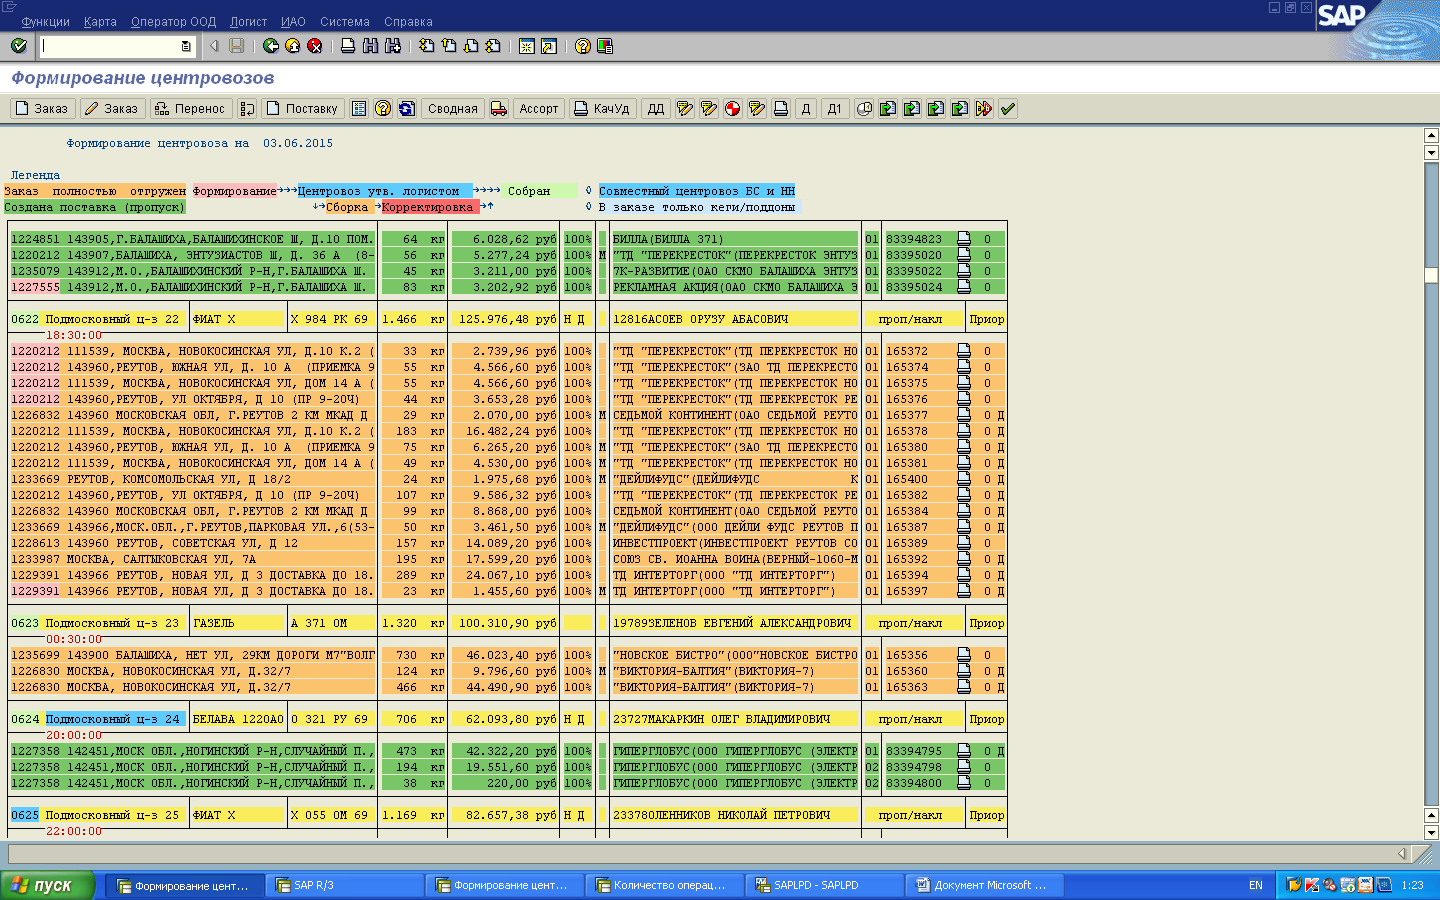Screen dimensions: 1440x900
Task: Open the Customize Local Layout icon
Action: pyautogui.click(x=604, y=46)
